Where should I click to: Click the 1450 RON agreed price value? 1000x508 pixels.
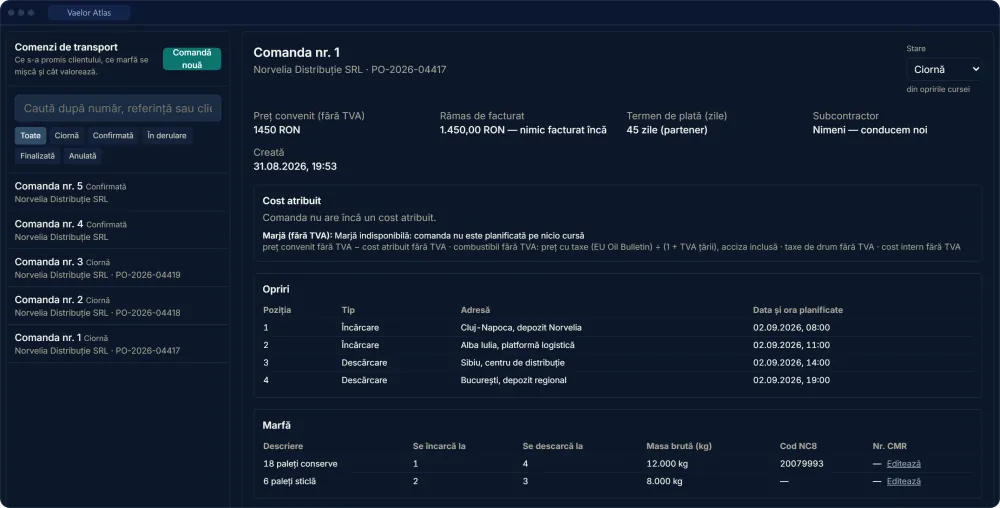pos(277,130)
